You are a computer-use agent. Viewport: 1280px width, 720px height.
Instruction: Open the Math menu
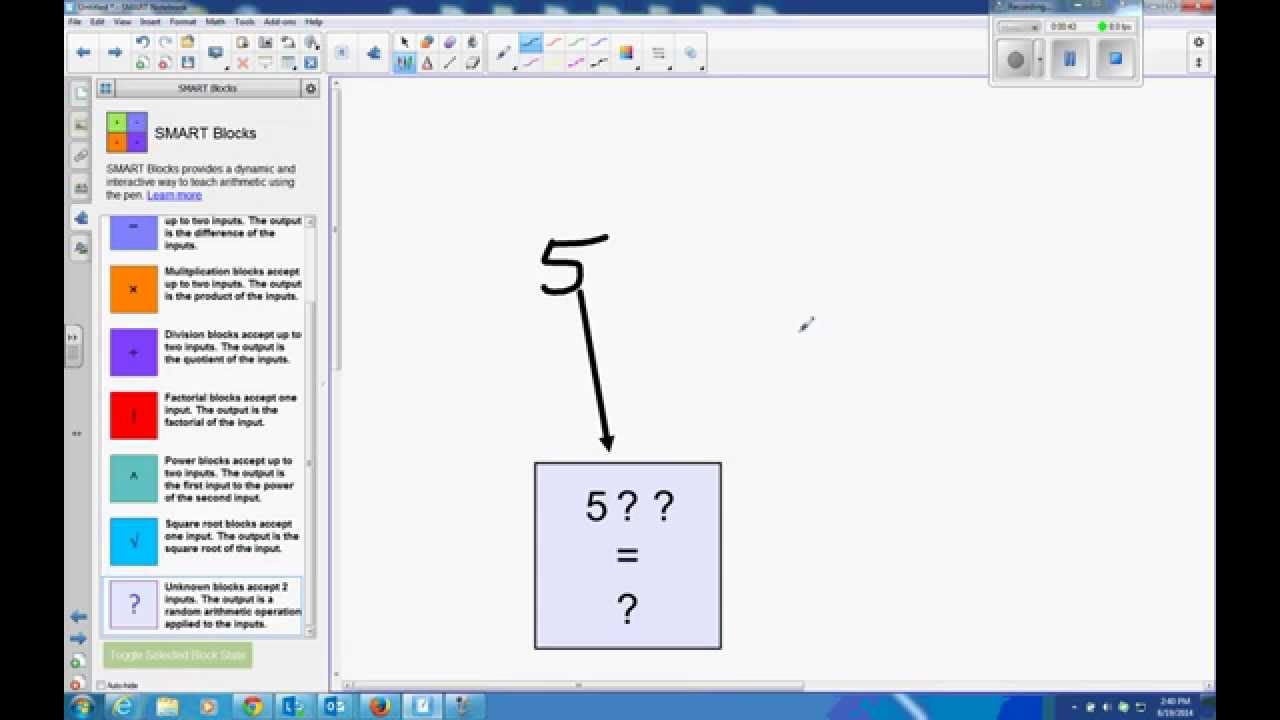click(x=215, y=21)
